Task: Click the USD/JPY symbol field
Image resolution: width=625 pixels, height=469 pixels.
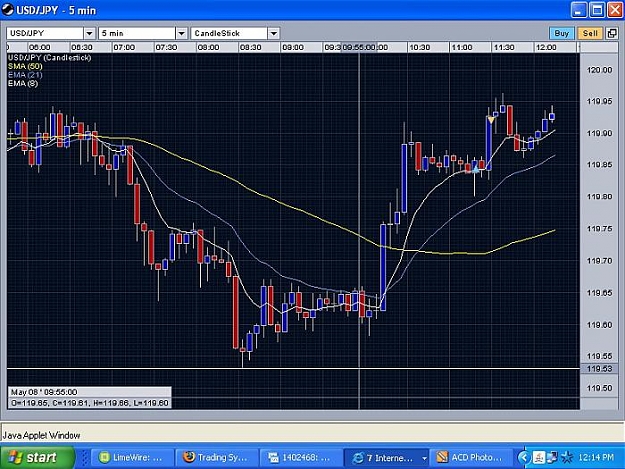Action: 45,33
